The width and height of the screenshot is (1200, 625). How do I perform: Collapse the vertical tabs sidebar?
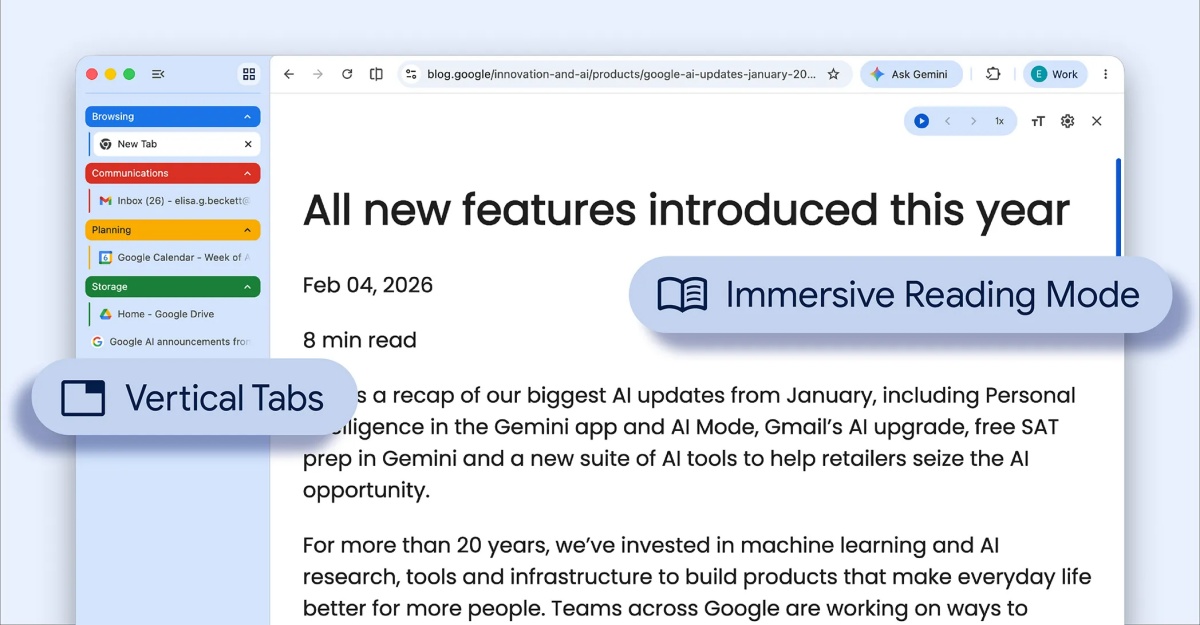(x=157, y=73)
